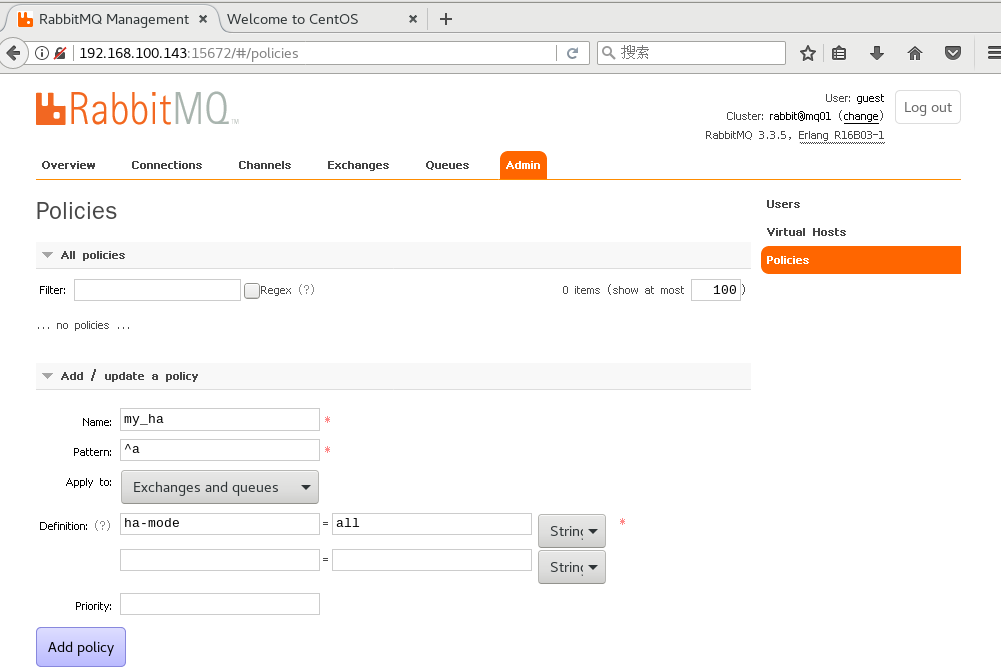
Task: Close the Welcome to CentOS tab
Action: coord(413,19)
